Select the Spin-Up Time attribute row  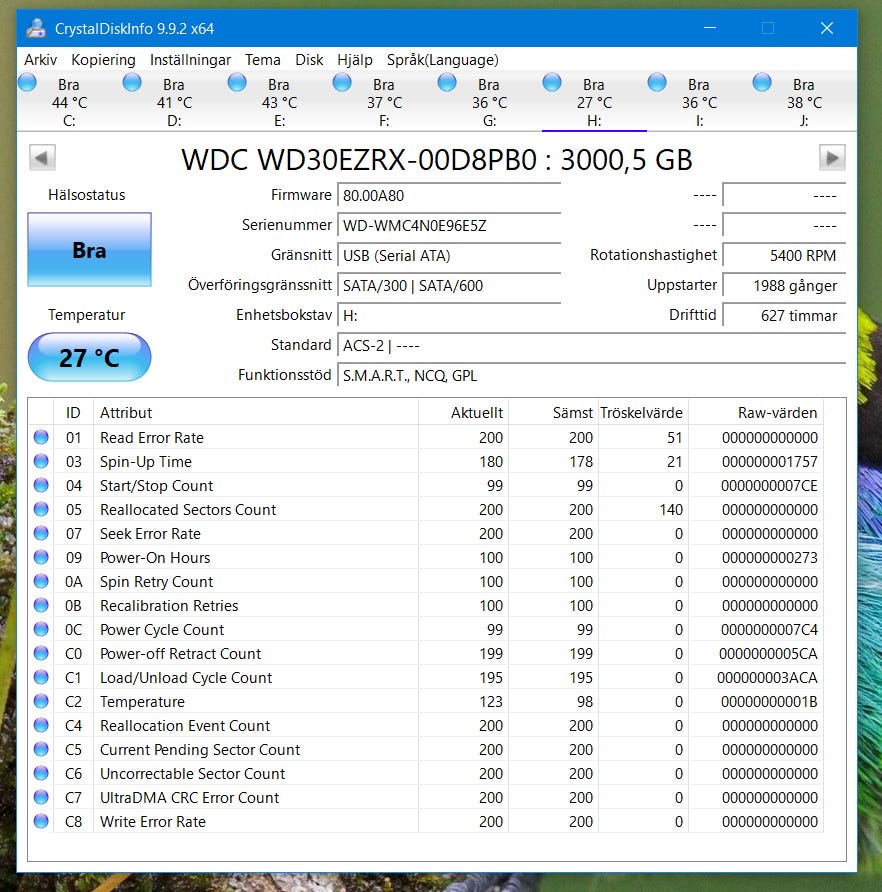(426, 461)
